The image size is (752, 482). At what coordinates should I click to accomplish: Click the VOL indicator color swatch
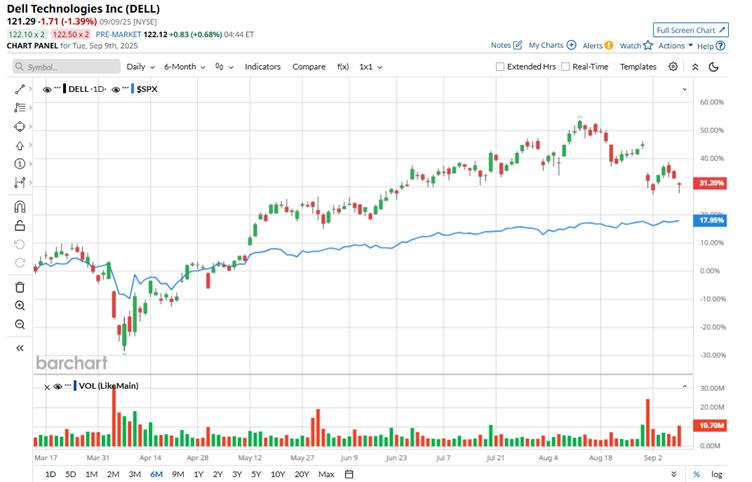[x=75, y=386]
